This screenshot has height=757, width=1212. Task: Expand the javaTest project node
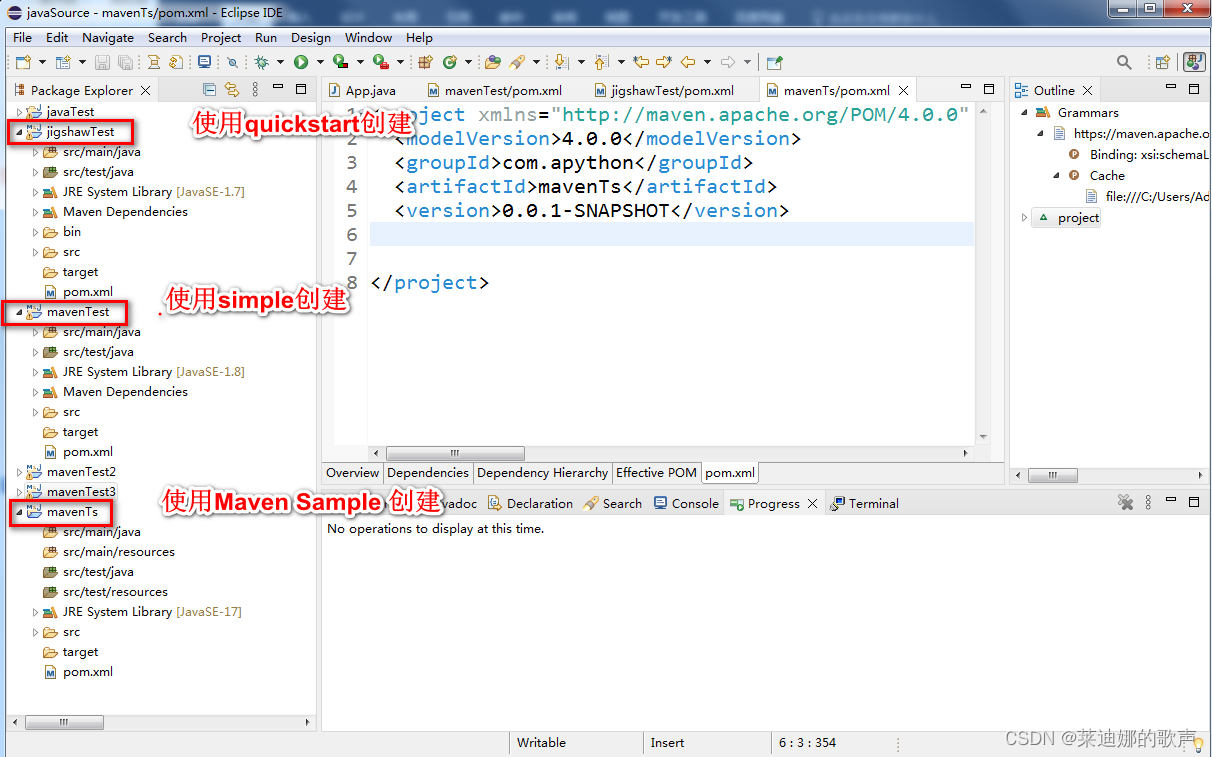click(19, 112)
